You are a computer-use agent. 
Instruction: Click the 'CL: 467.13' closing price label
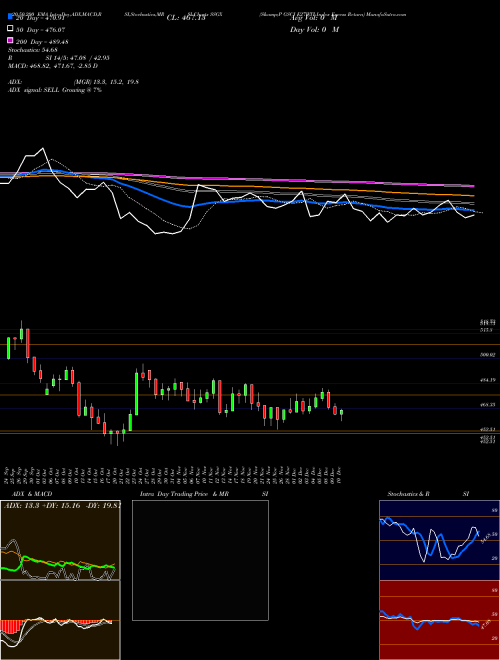click(186, 18)
